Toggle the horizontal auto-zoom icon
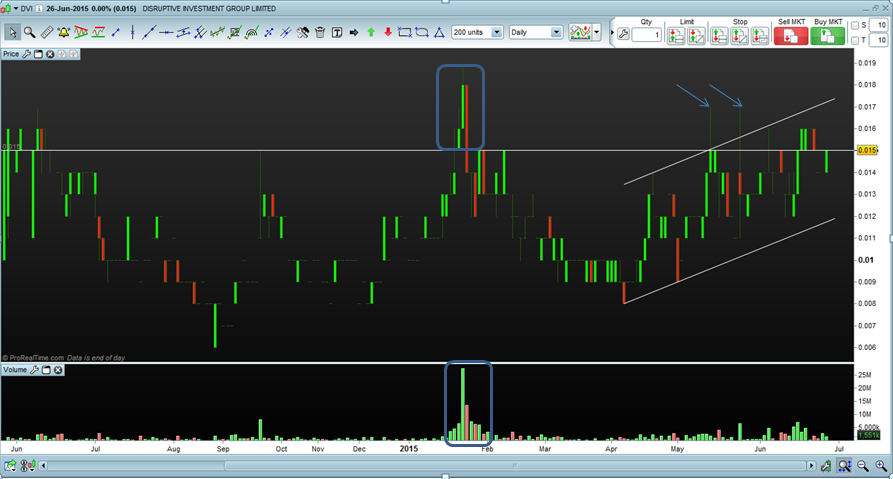 845,466
